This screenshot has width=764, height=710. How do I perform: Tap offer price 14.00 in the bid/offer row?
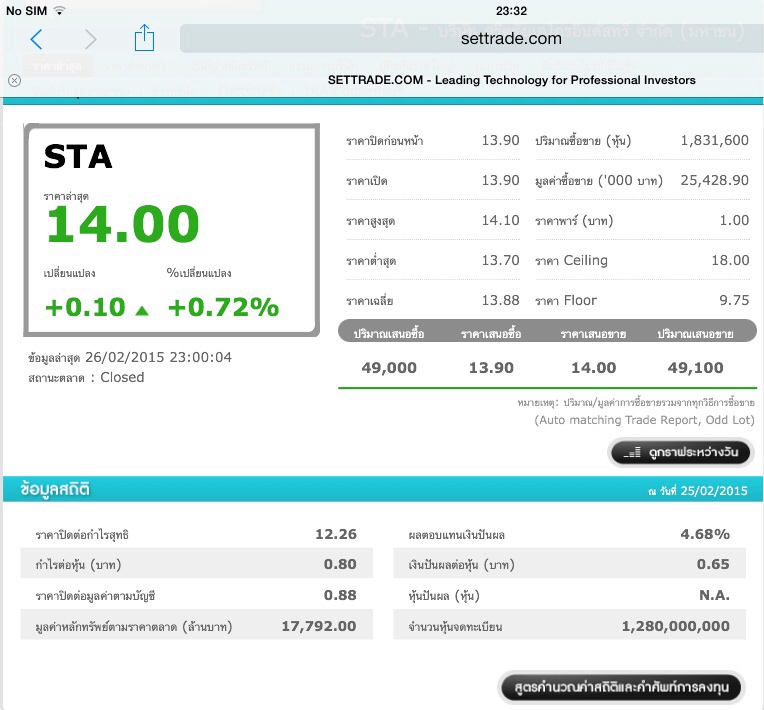[x=593, y=367]
